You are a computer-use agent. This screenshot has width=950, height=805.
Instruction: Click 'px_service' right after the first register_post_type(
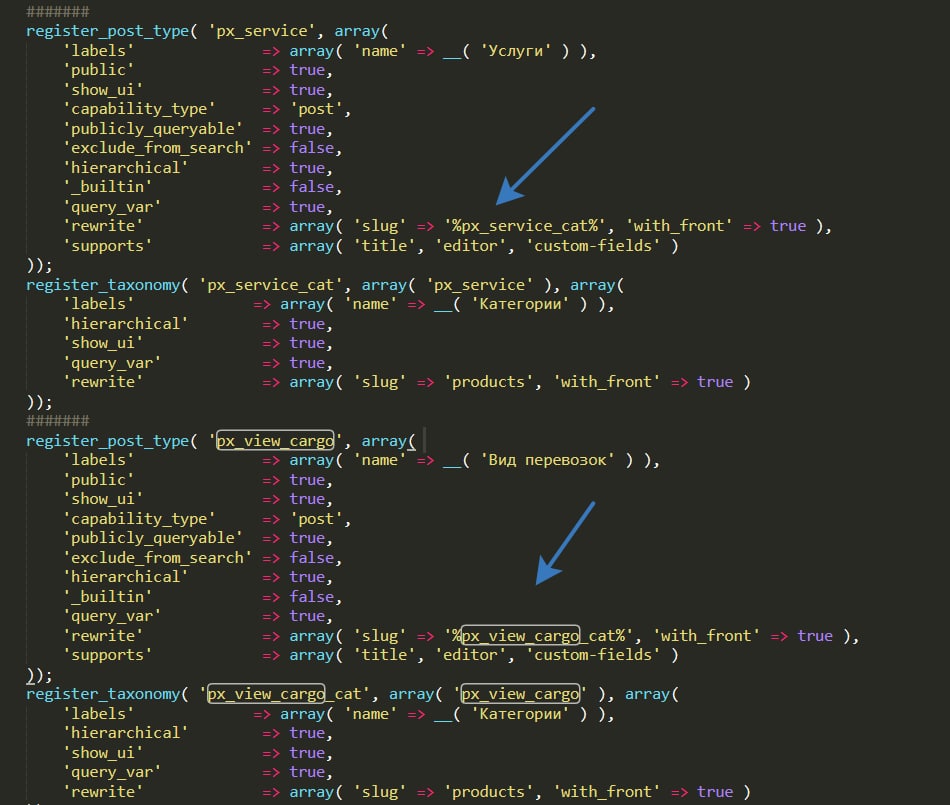point(262,31)
